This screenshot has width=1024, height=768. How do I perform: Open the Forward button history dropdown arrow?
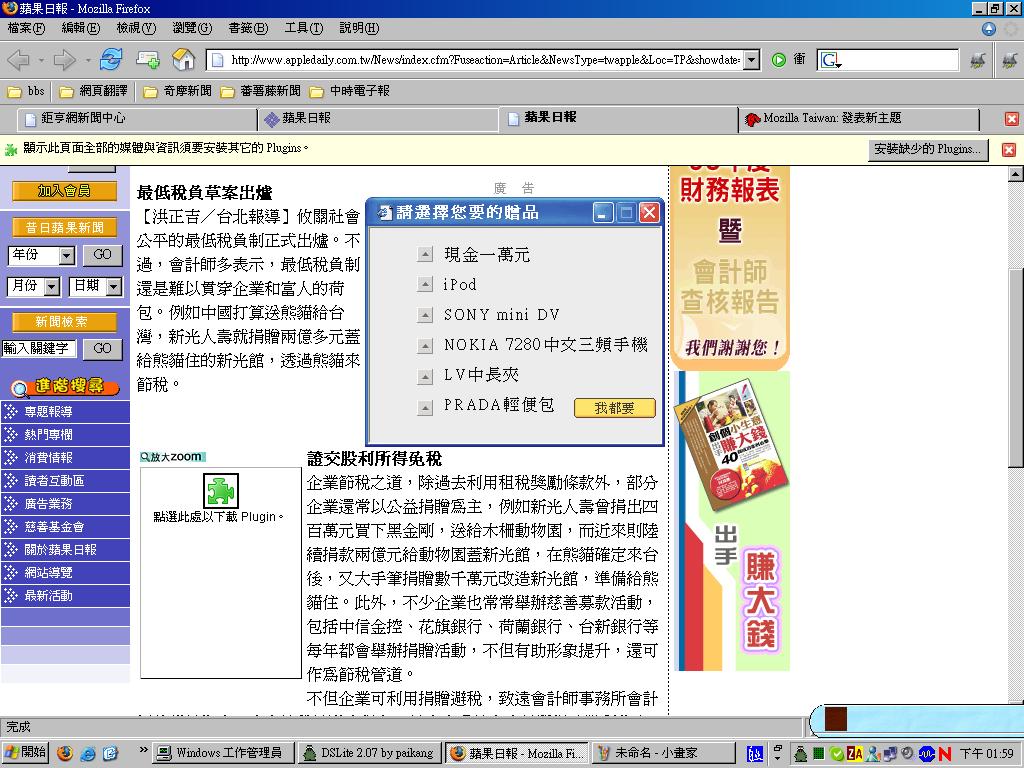[x=88, y=60]
